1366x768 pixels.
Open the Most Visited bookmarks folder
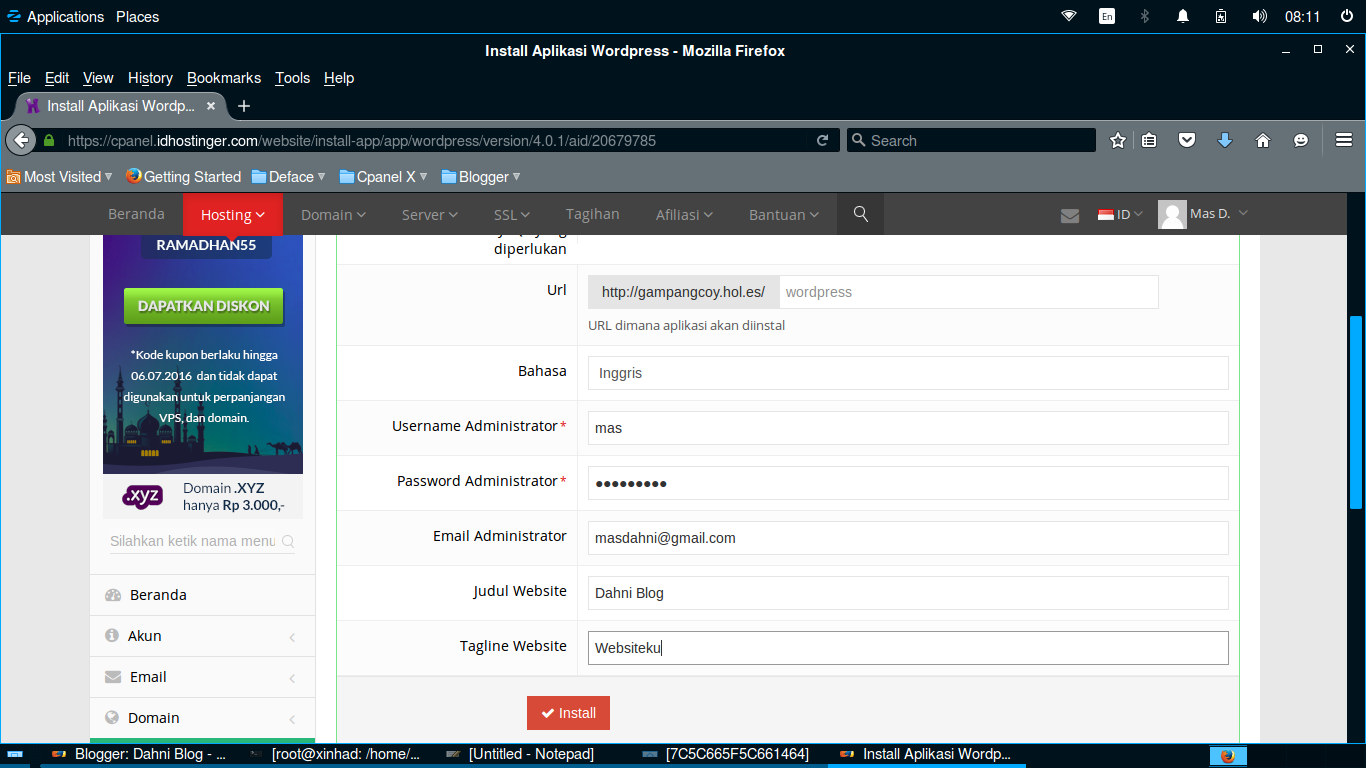(x=61, y=177)
